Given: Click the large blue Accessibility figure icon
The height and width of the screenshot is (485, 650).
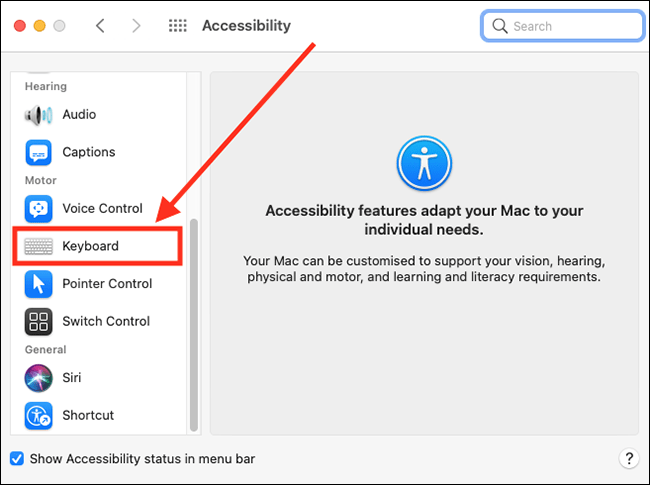Looking at the screenshot, I should [x=424, y=163].
